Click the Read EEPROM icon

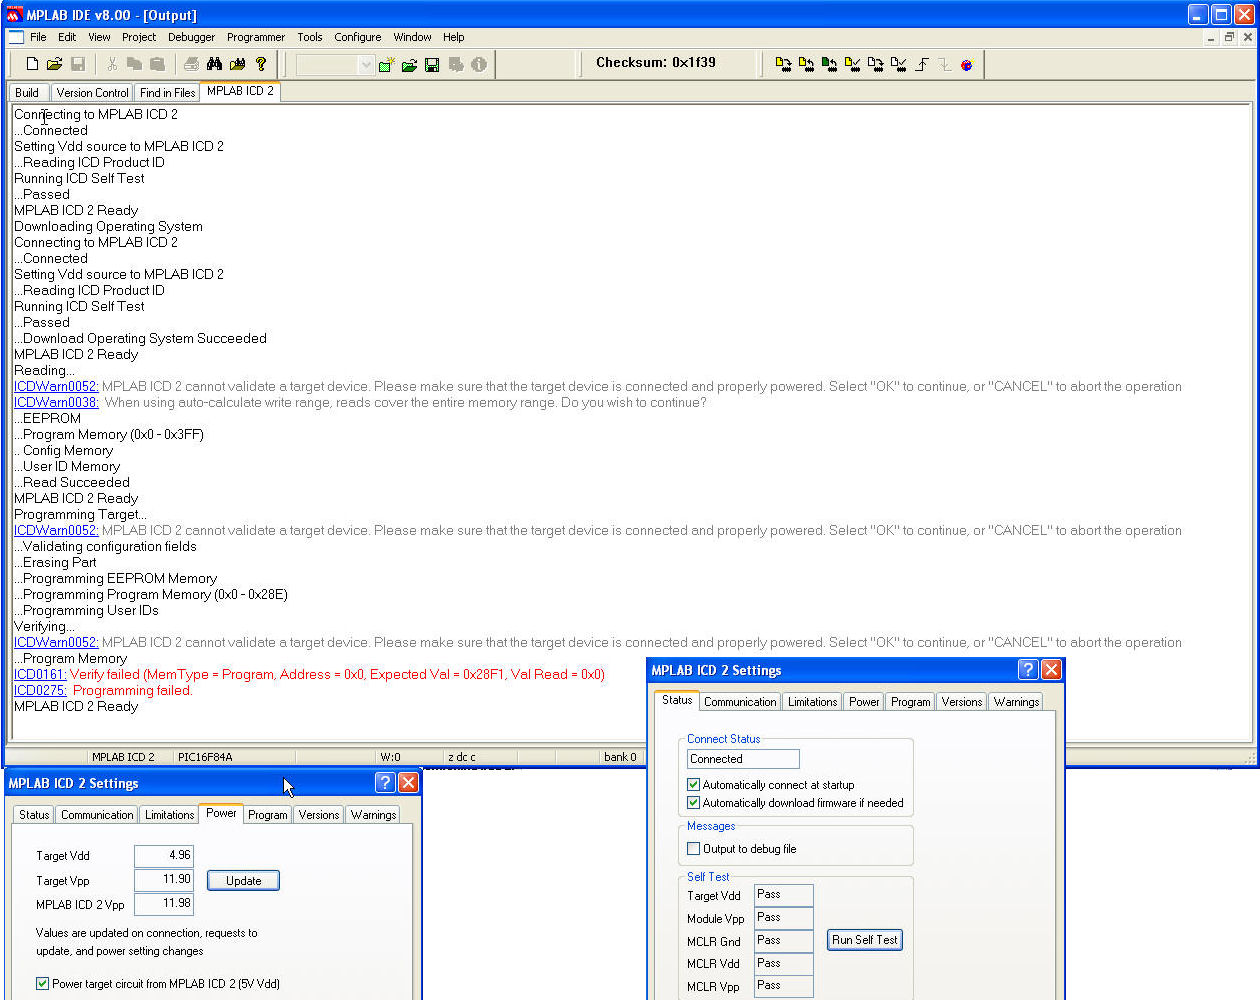[829, 64]
